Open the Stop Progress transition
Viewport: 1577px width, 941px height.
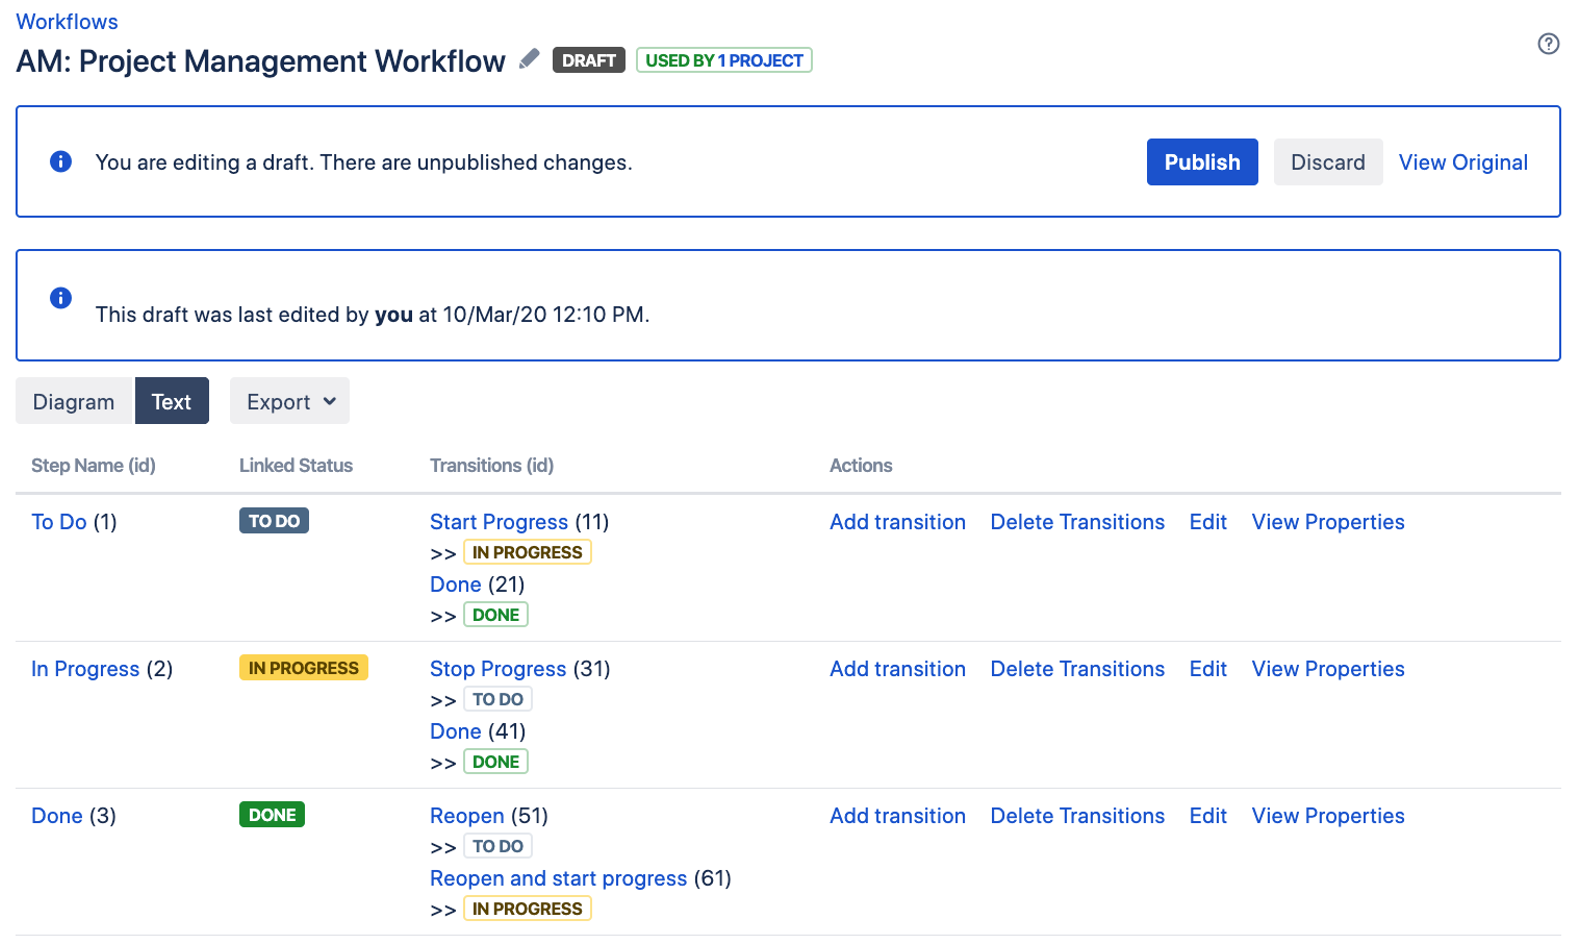pyautogui.click(x=497, y=669)
